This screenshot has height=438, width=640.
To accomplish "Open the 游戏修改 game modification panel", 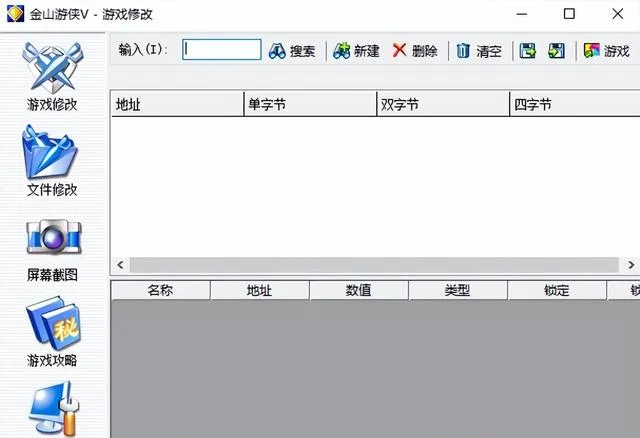I will coord(52,77).
